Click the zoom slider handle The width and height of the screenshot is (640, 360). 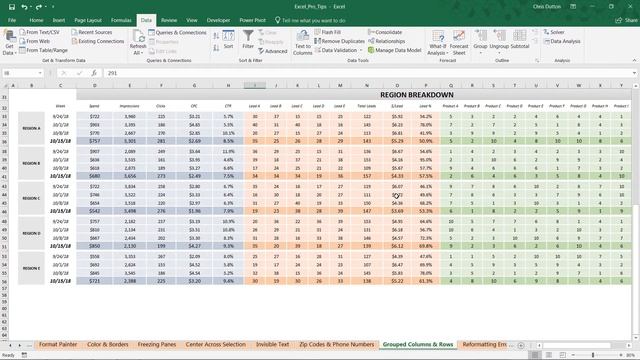(593, 355)
